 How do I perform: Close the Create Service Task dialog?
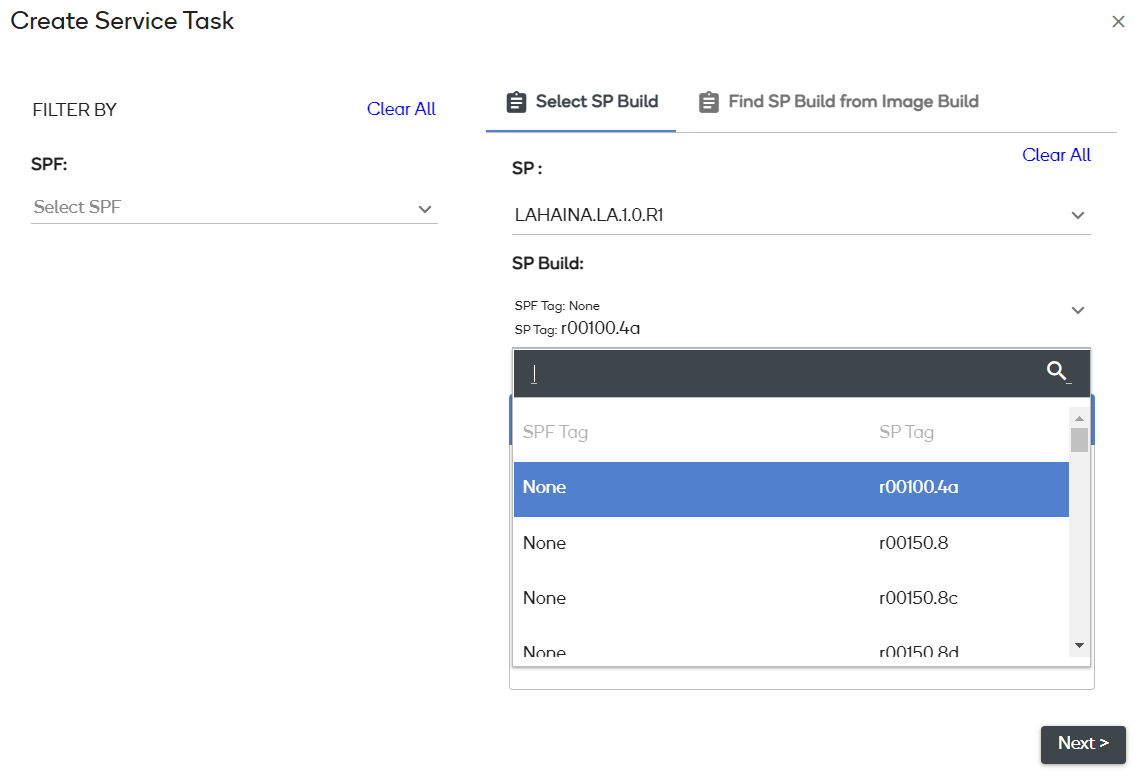coord(1118,22)
